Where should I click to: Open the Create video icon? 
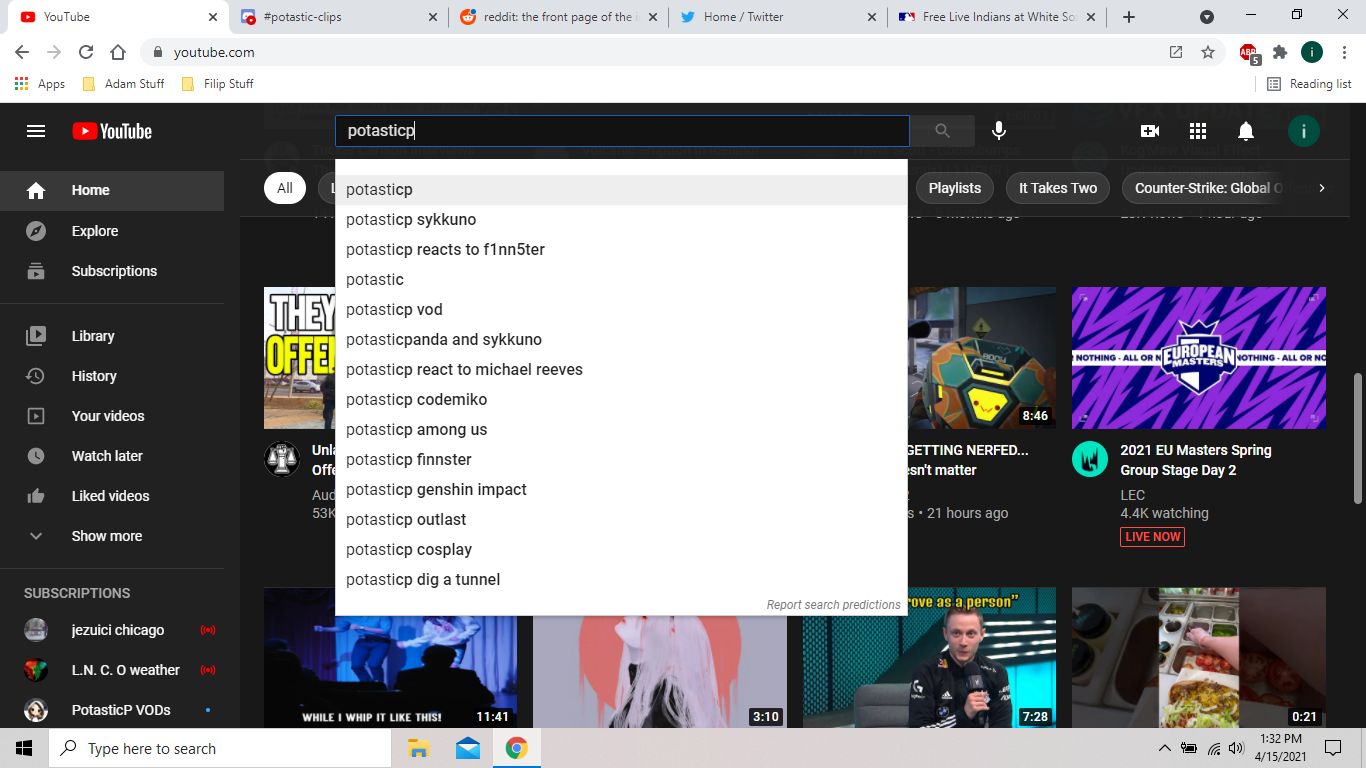[x=1149, y=130]
